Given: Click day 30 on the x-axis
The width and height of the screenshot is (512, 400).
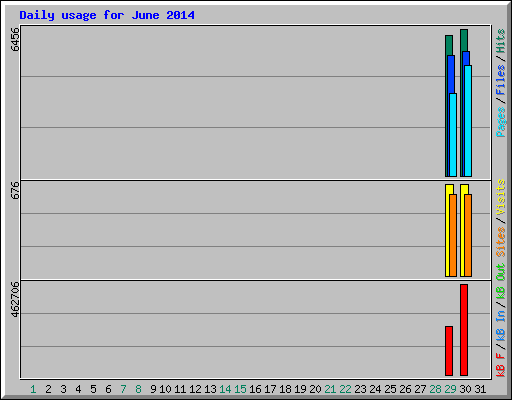Looking at the screenshot, I should 465,389.
